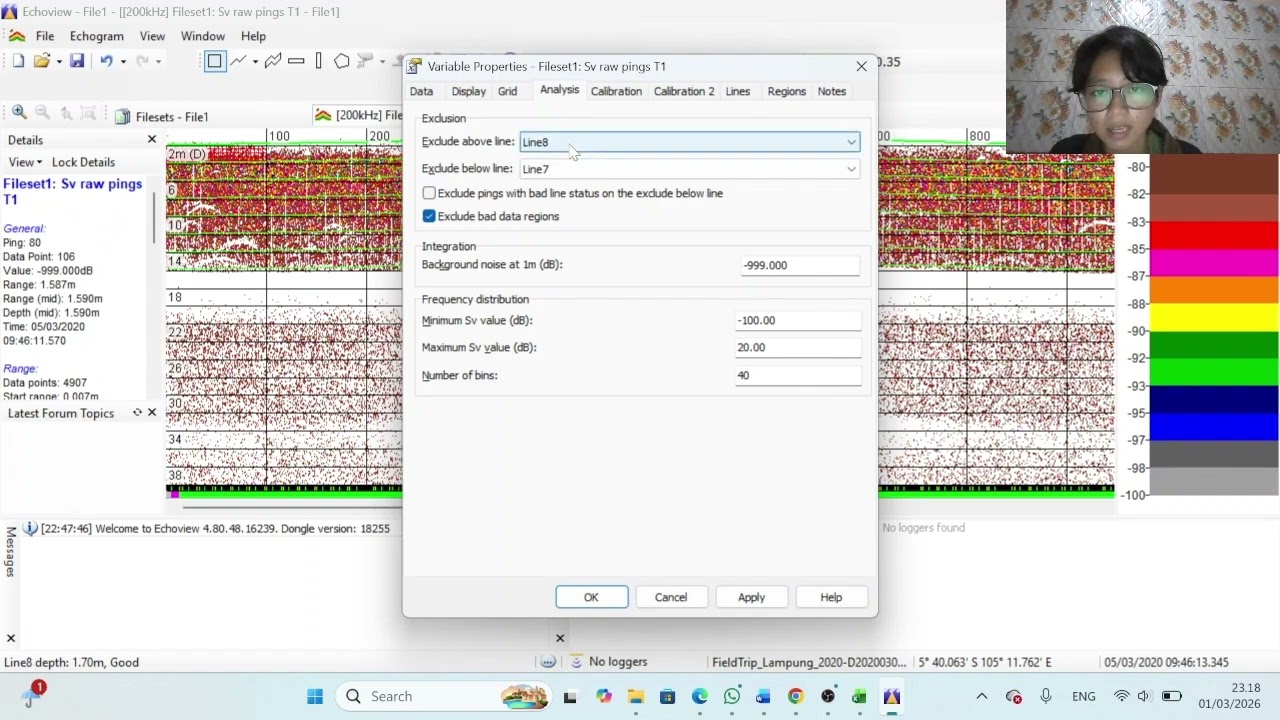Zoom in using magnifier plus icon
This screenshot has height=720, width=1280.
(x=19, y=113)
